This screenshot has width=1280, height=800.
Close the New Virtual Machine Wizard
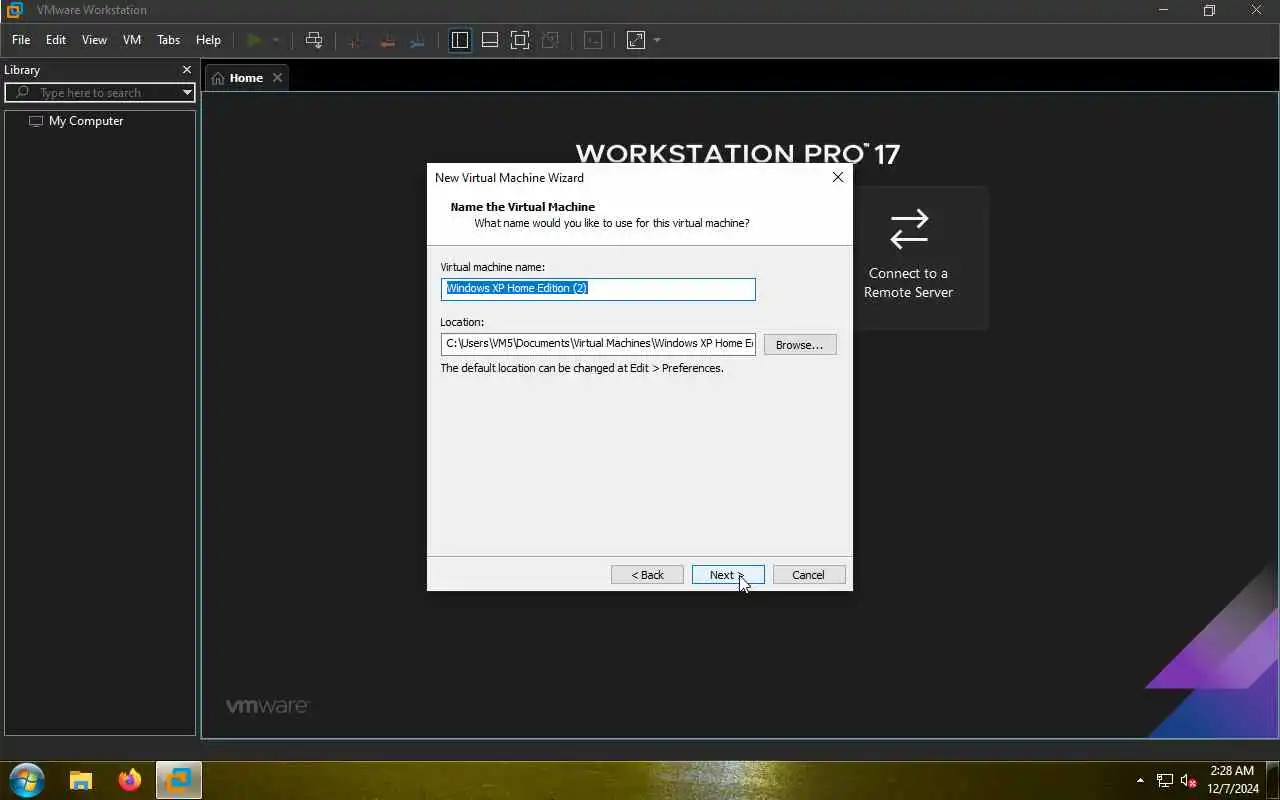click(838, 177)
